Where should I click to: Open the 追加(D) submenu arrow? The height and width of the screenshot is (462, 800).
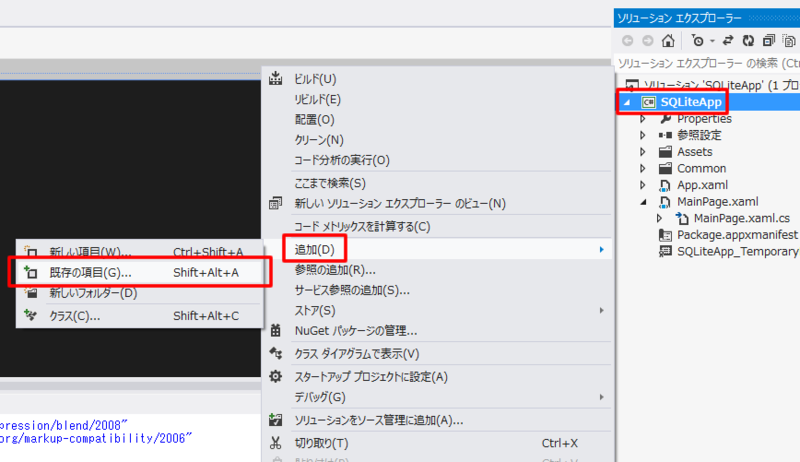tap(602, 249)
